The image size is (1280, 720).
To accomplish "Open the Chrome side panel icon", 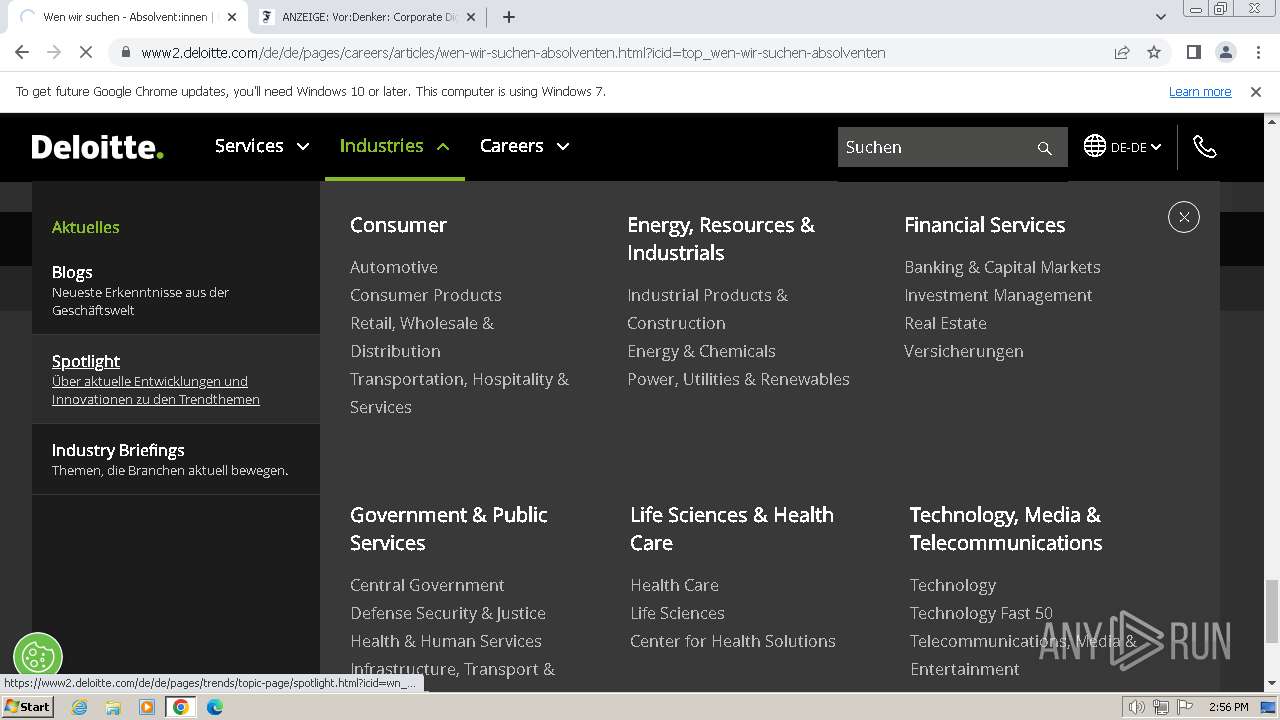I will pyautogui.click(x=1193, y=52).
